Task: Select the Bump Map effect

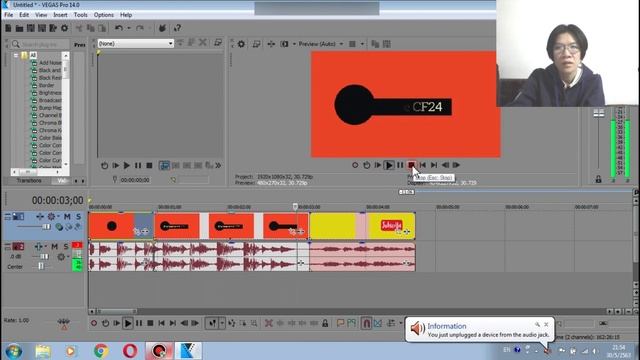Action: (50, 108)
